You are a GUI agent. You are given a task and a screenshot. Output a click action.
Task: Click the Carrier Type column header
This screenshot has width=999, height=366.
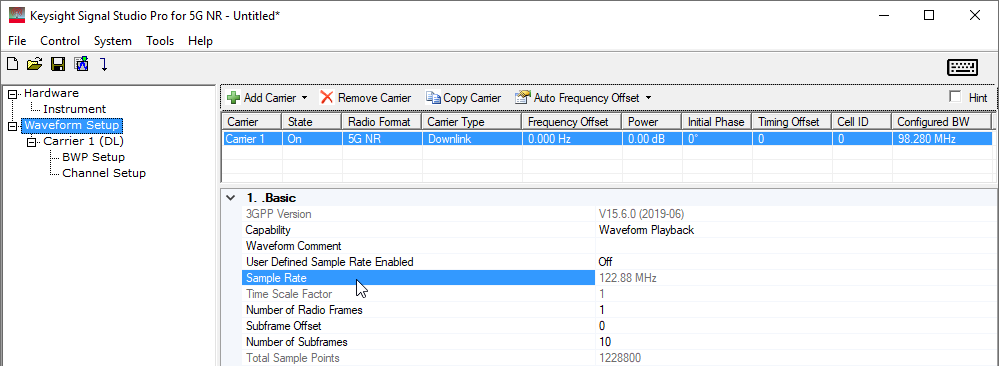pos(471,121)
